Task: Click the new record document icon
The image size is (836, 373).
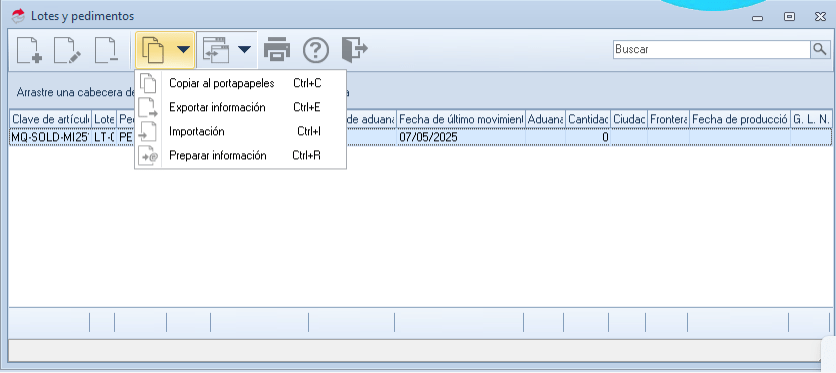Action: [x=29, y=50]
